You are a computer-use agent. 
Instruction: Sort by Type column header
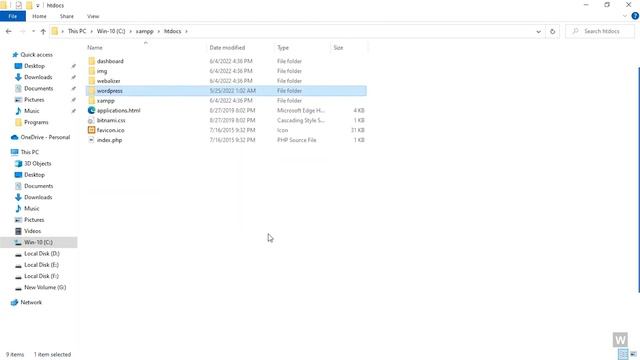(283, 48)
